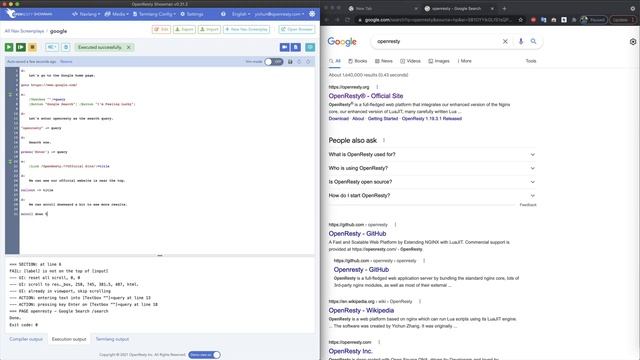Run the screenplay with the green play button
Viewport: 640px width, 360px height.
coord(9,47)
